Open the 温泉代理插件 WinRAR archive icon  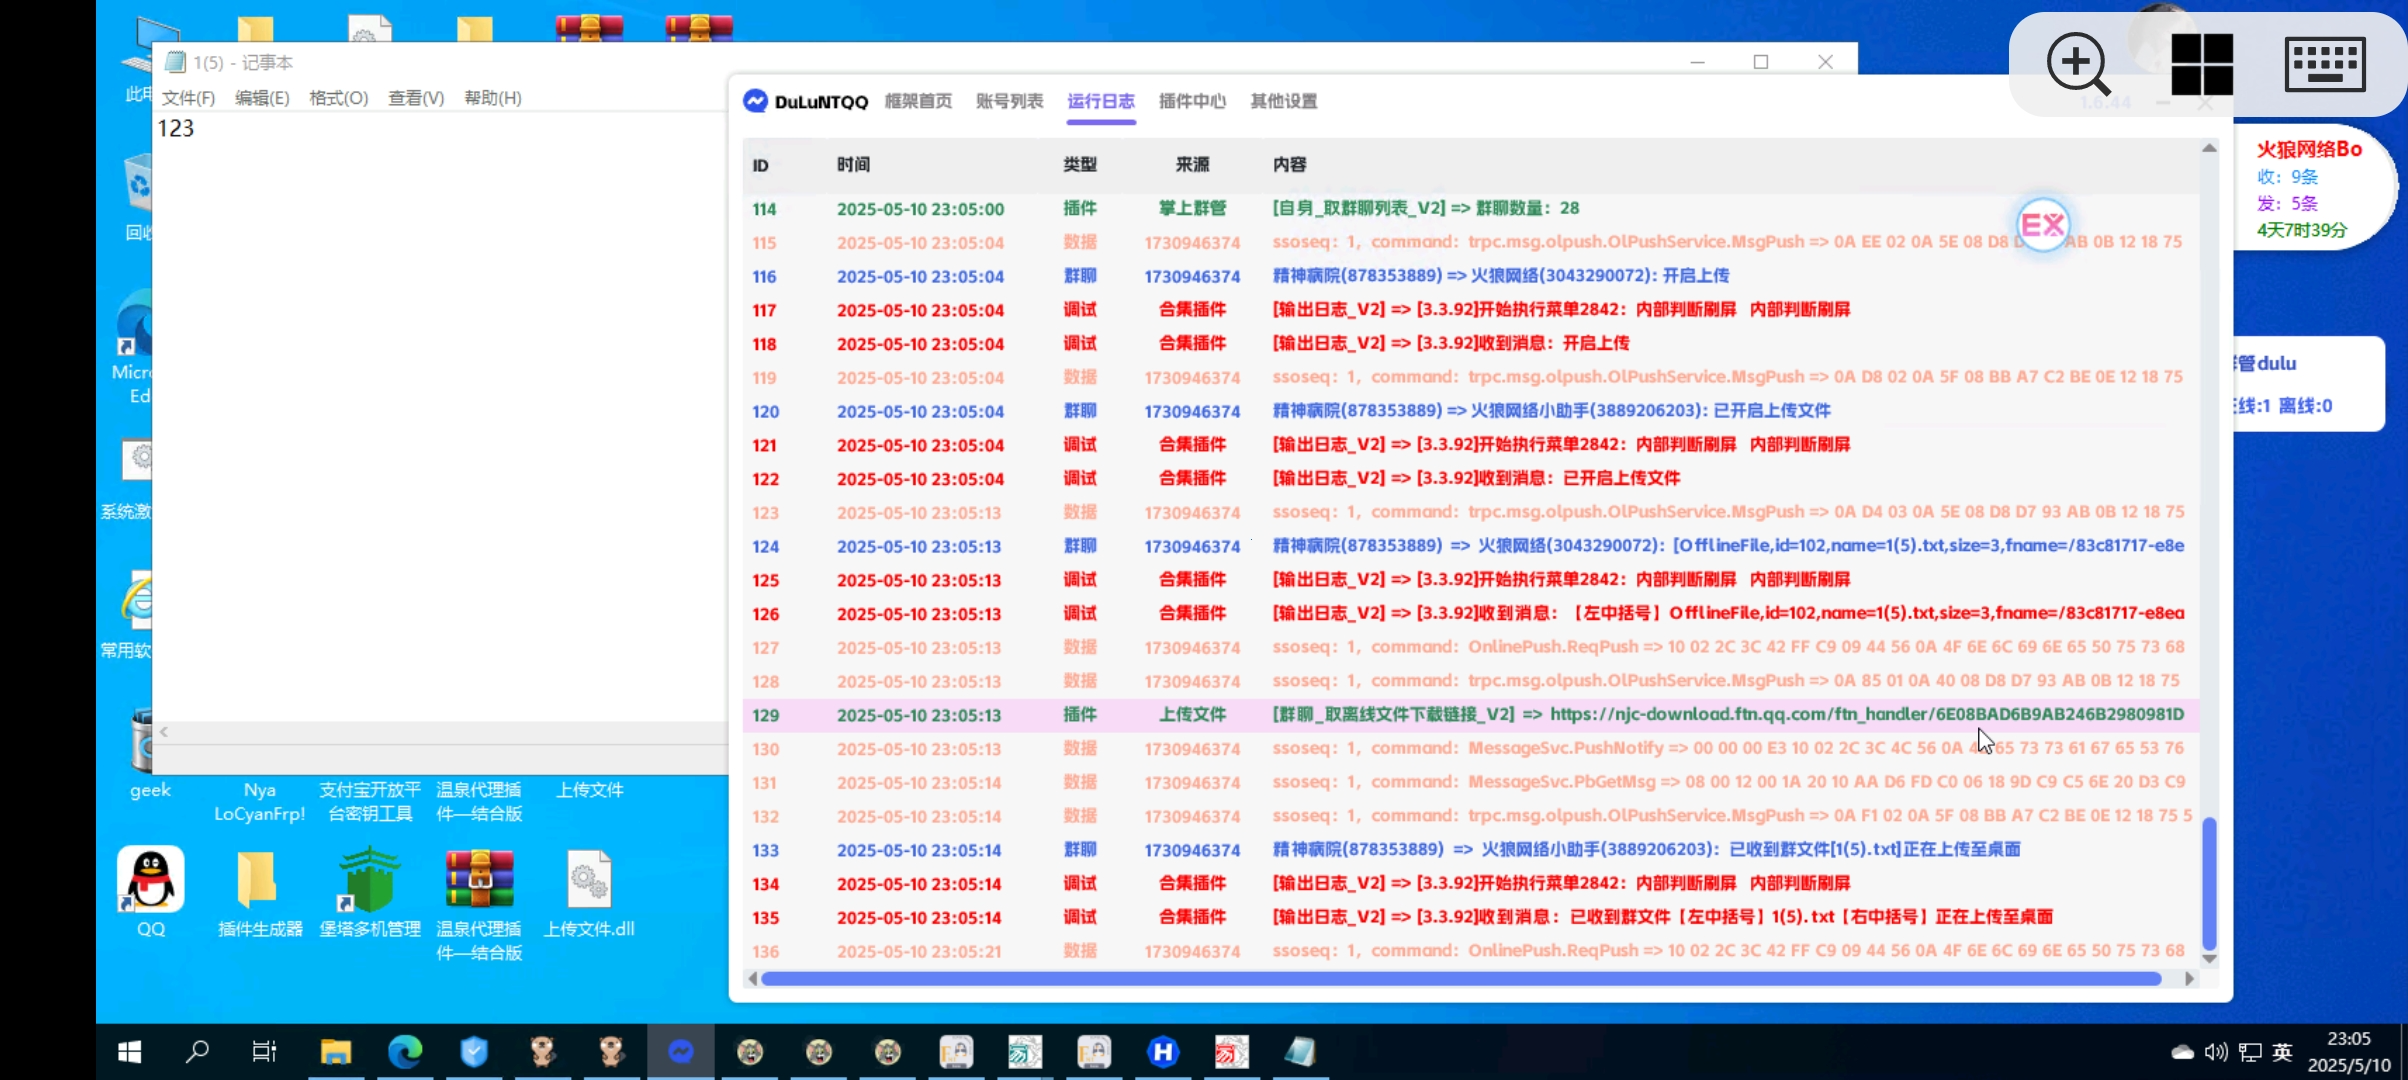[479, 882]
